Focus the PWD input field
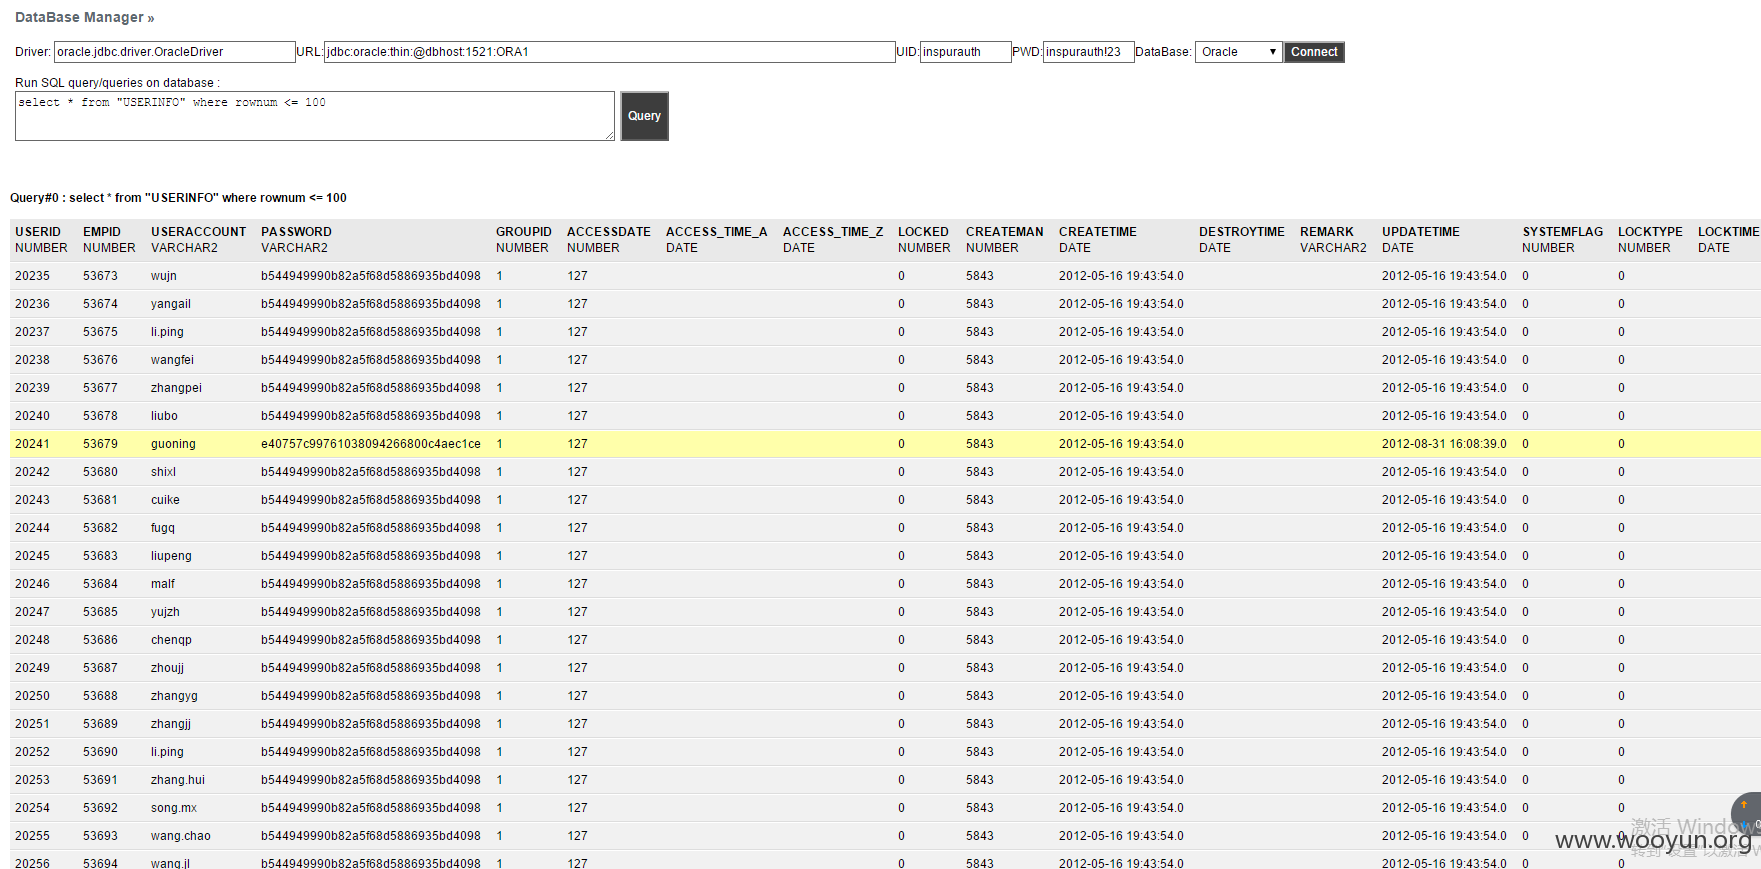Screen dimensions: 1761x869 pyautogui.click(x=1088, y=52)
